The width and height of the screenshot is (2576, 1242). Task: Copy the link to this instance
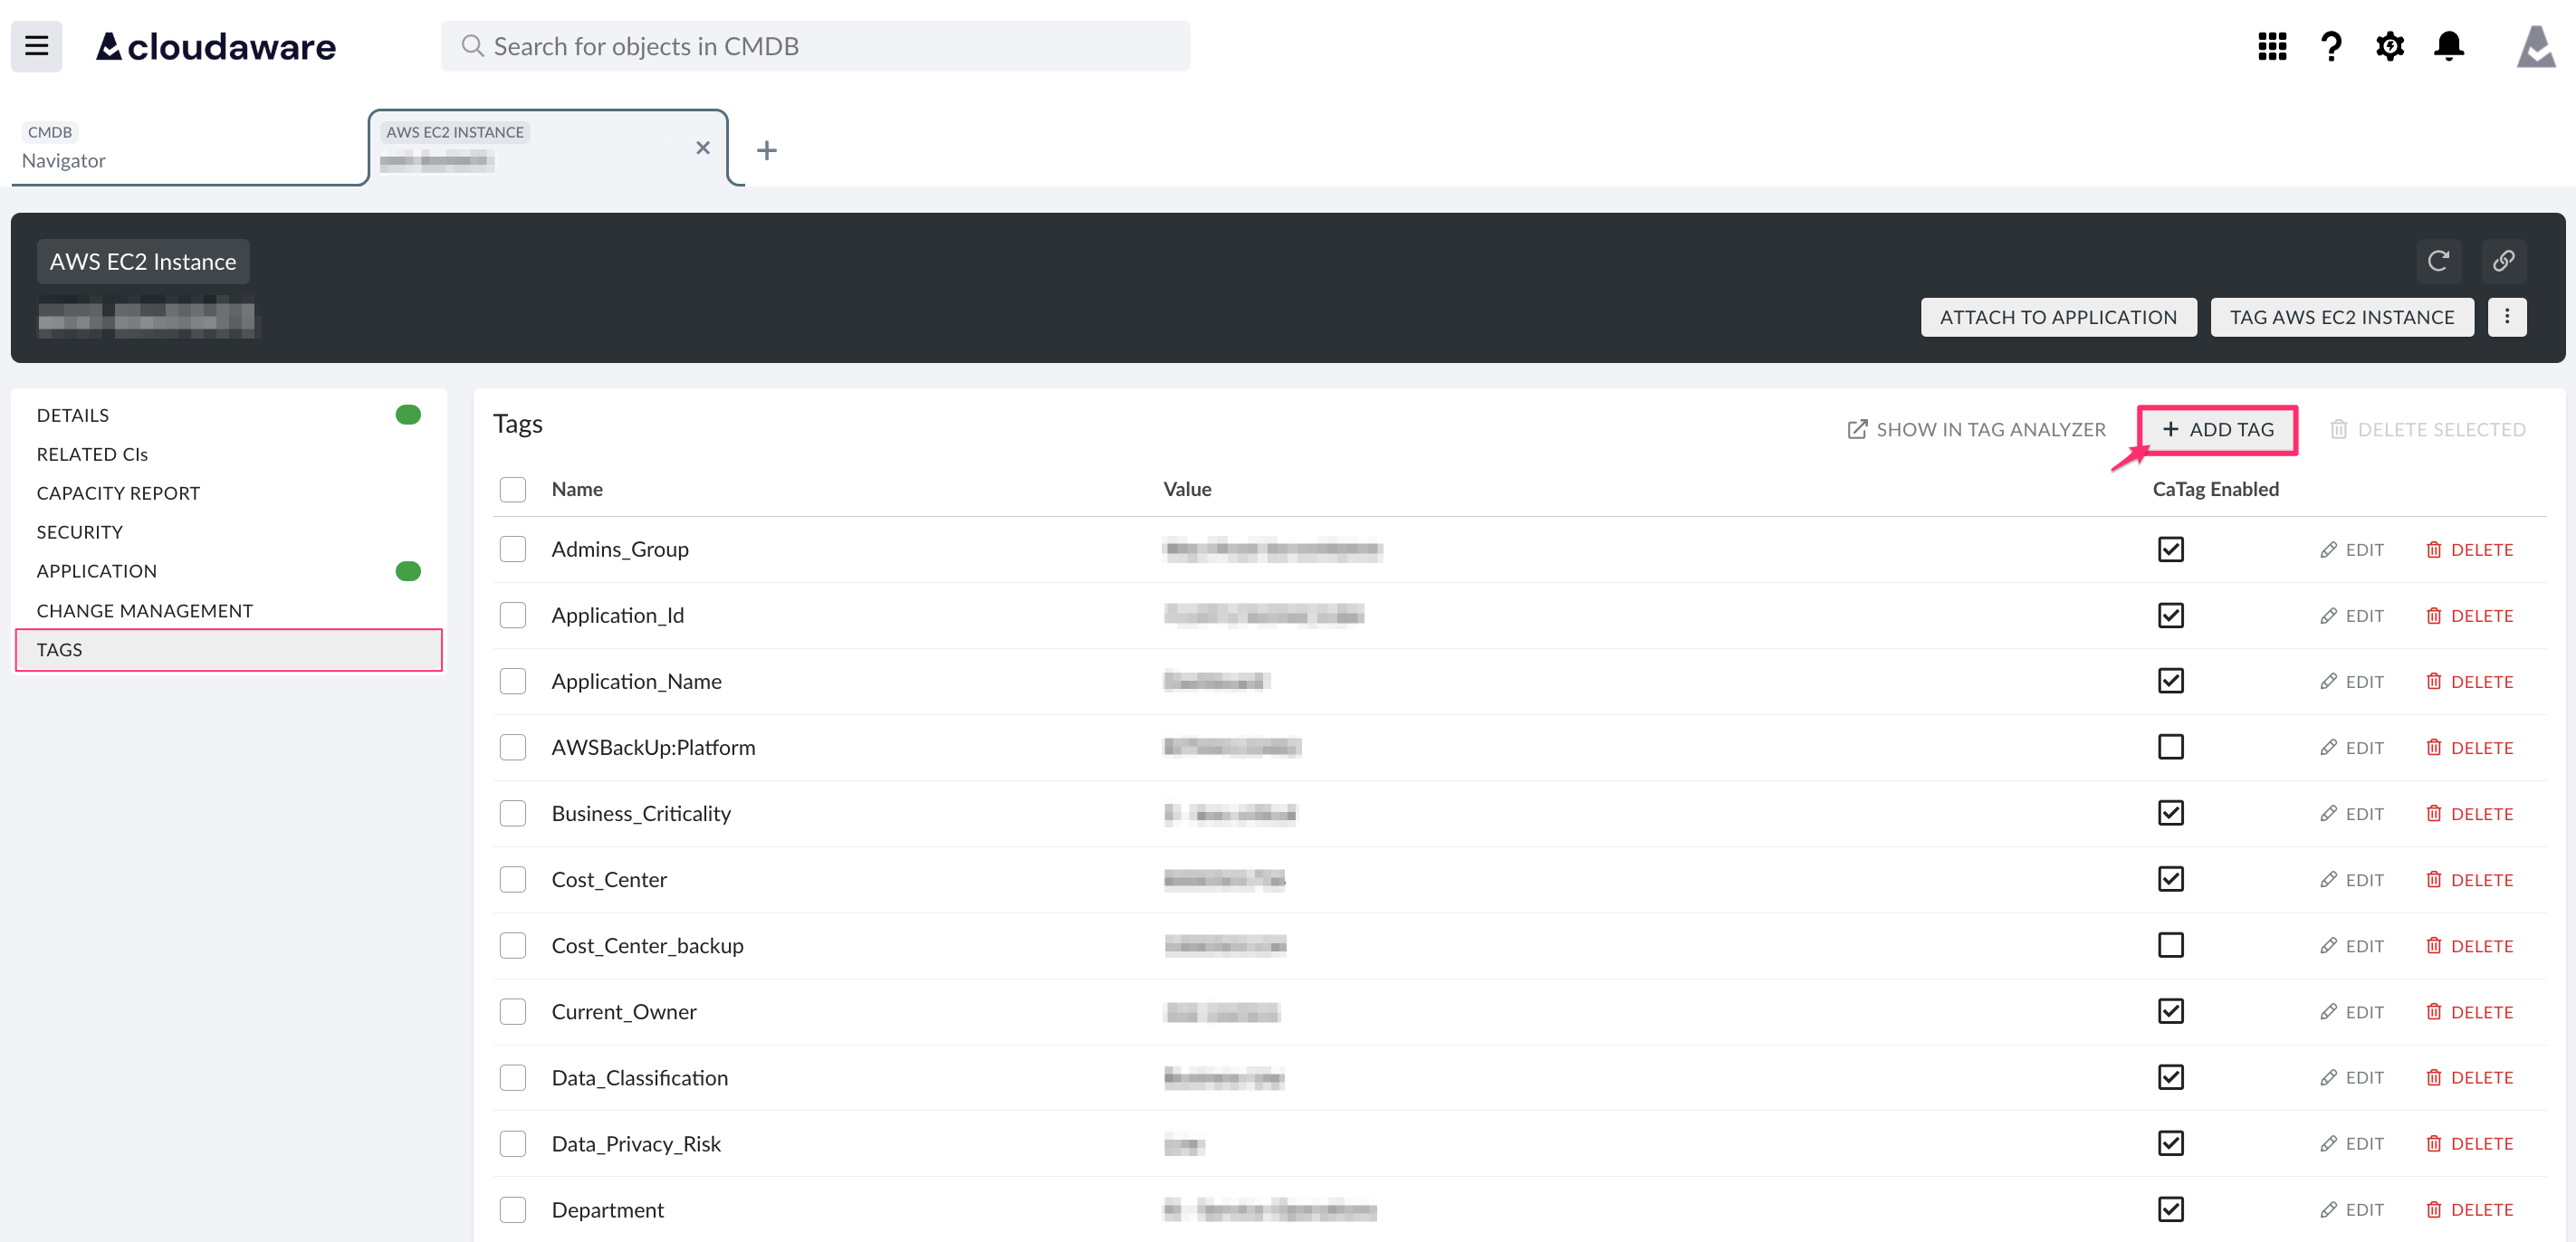tap(2504, 261)
